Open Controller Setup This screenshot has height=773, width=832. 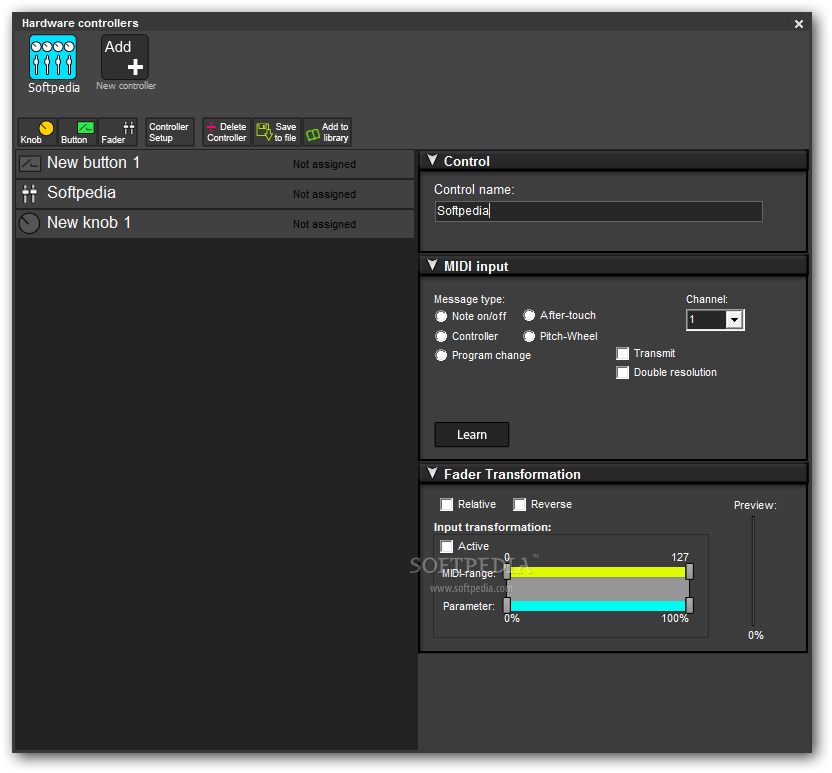[169, 132]
